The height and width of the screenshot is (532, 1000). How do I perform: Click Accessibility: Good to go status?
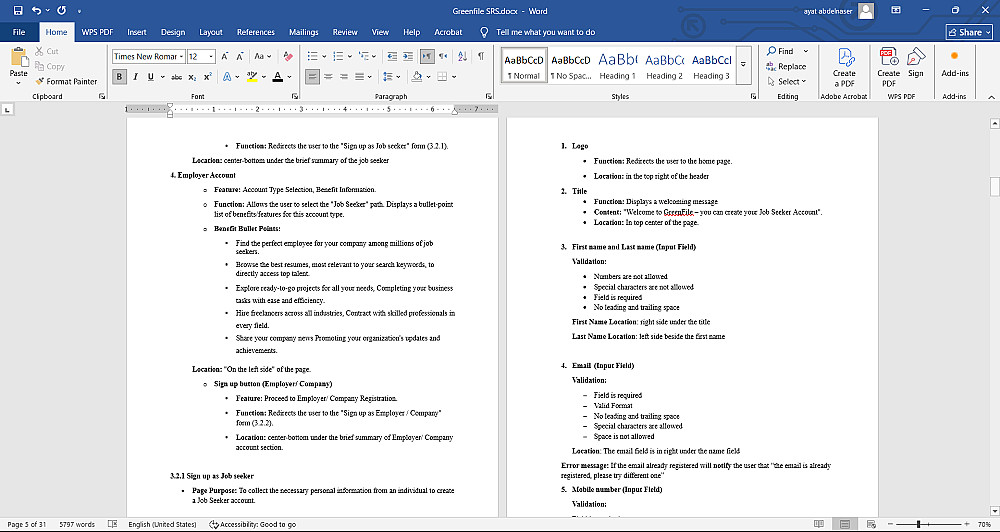click(x=253, y=524)
